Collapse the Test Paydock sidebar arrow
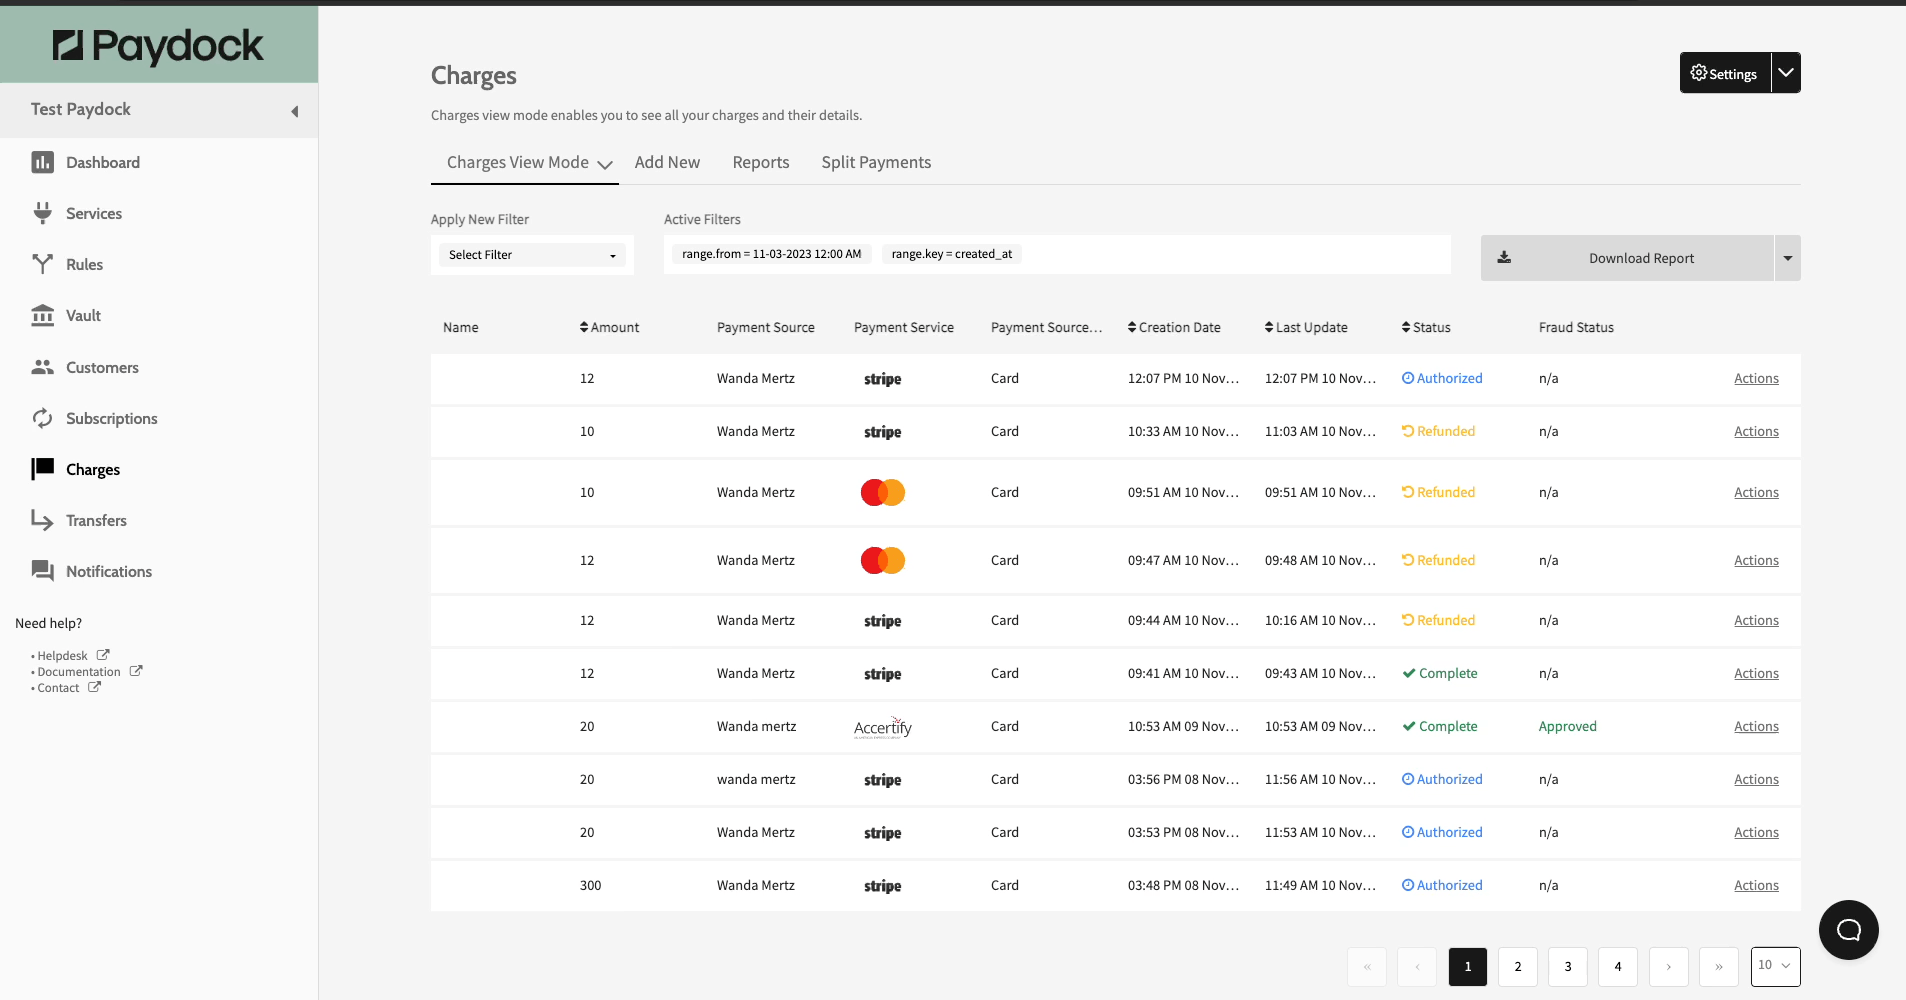Viewport: 1906px width, 1000px height. (x=295, y=111)
